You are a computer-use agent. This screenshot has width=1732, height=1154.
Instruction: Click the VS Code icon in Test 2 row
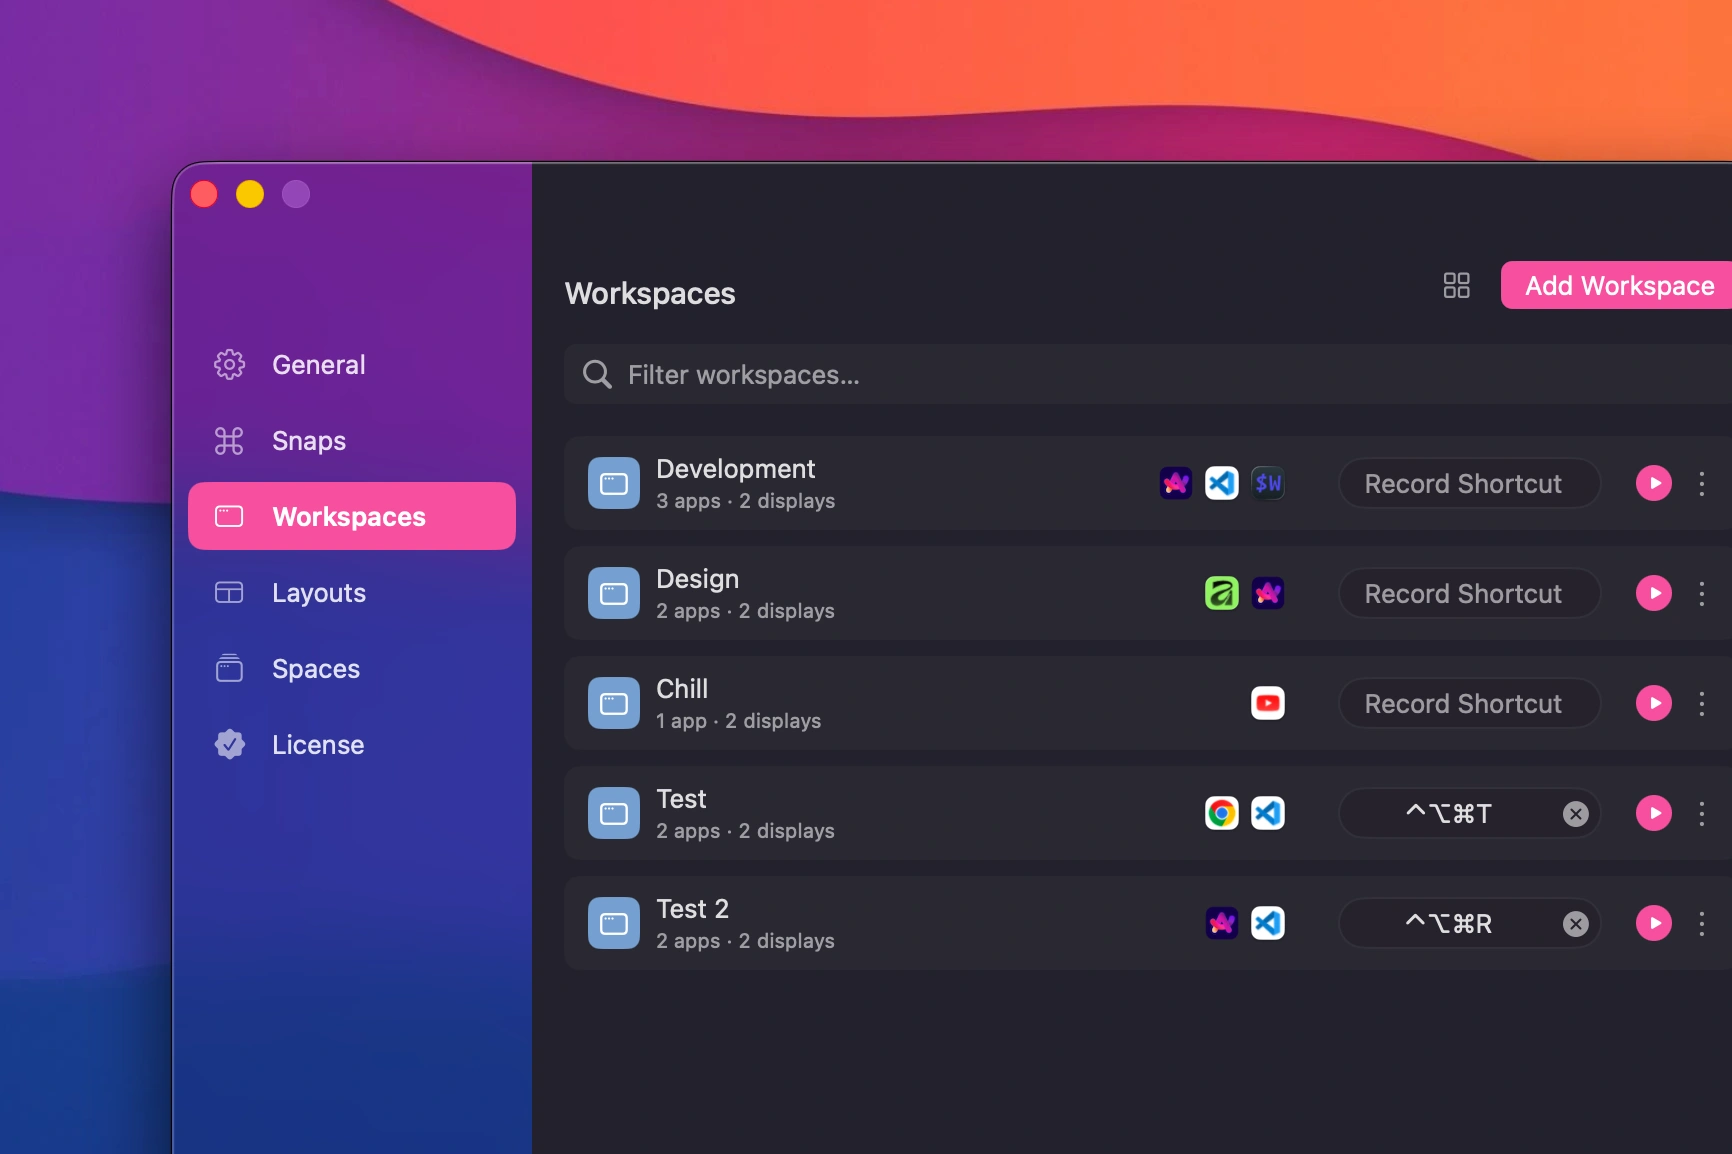coord(1268,924)
